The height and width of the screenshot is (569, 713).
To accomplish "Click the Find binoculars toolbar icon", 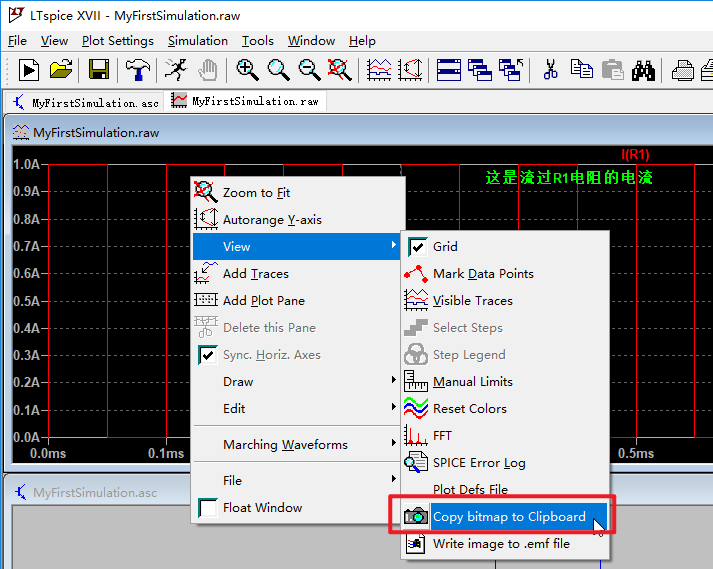I will click(643, 70).
